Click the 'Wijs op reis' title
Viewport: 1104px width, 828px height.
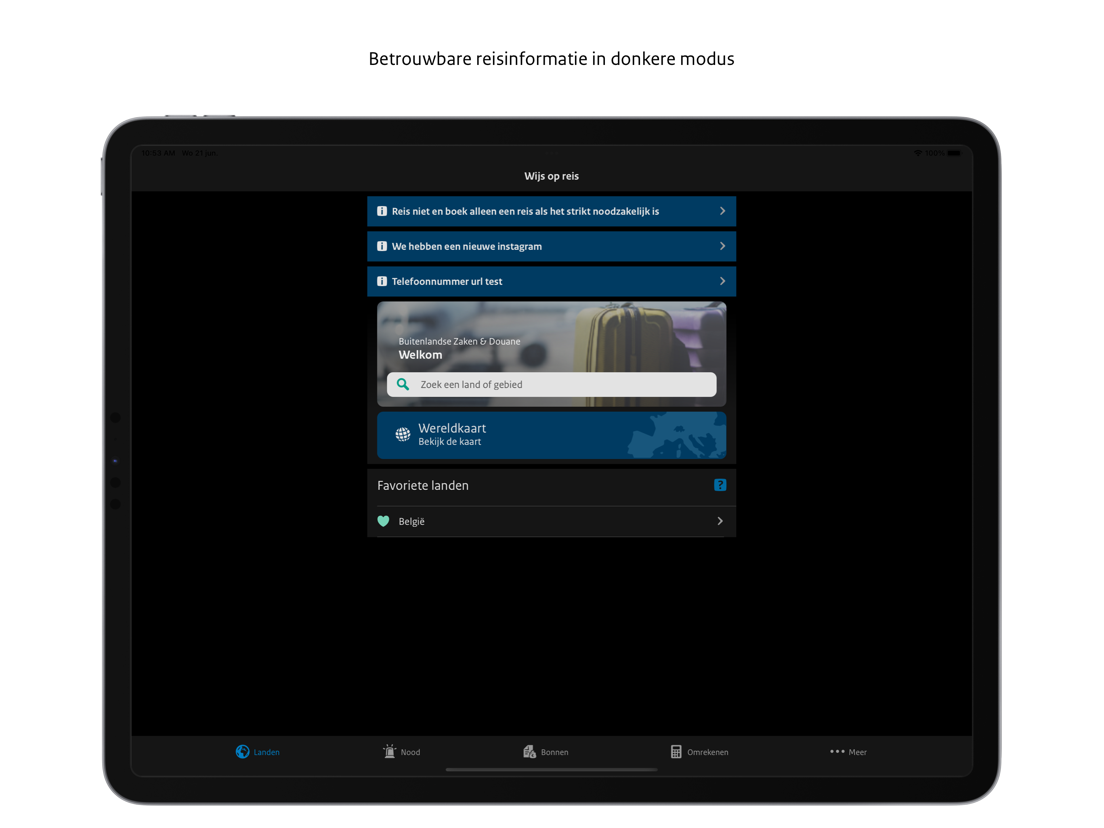pos(551,176)
